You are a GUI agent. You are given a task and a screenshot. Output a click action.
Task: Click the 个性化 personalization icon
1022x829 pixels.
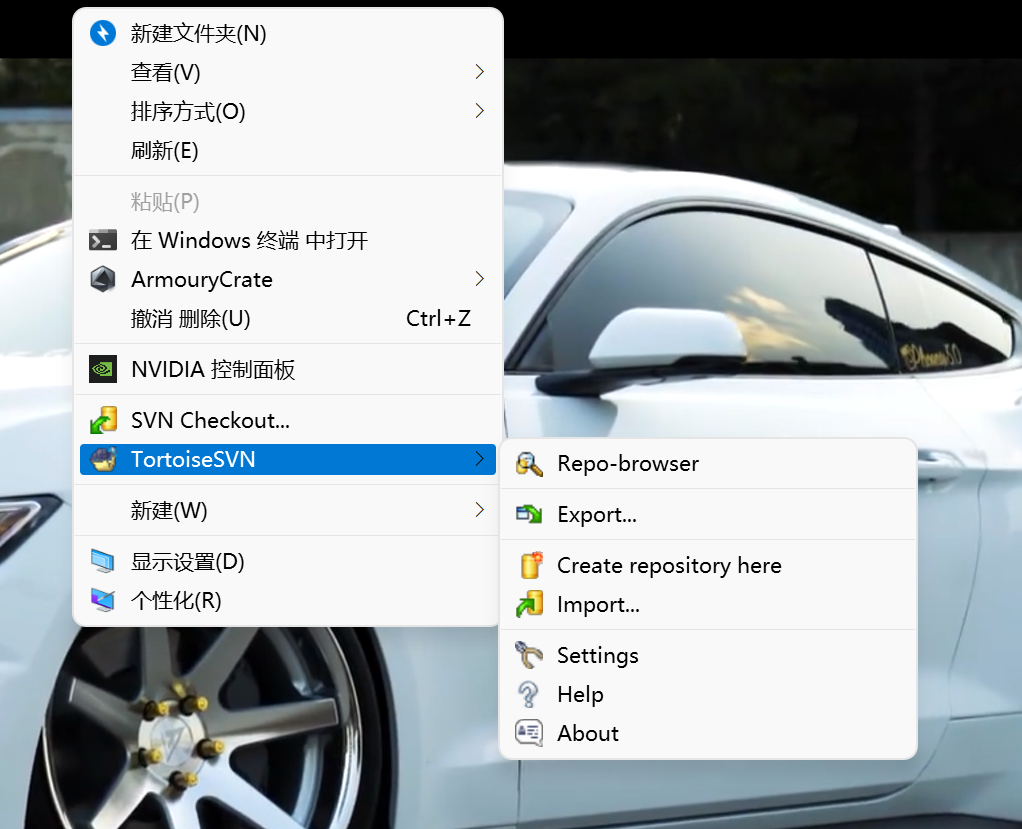click(x=103, y=600)
